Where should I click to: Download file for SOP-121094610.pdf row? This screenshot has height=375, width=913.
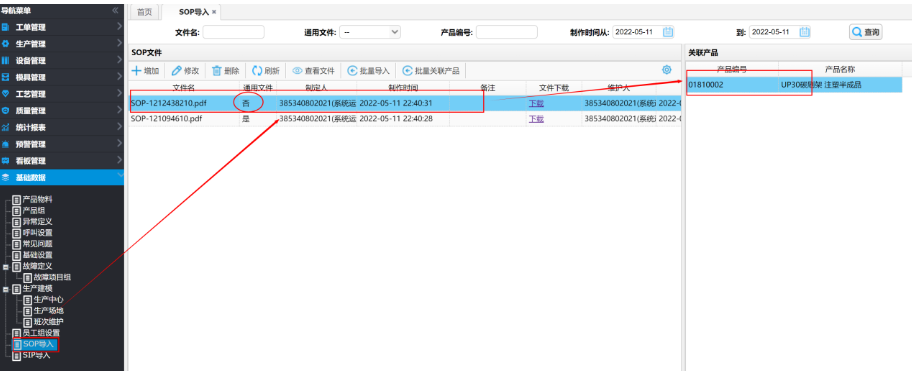point(536,119)
